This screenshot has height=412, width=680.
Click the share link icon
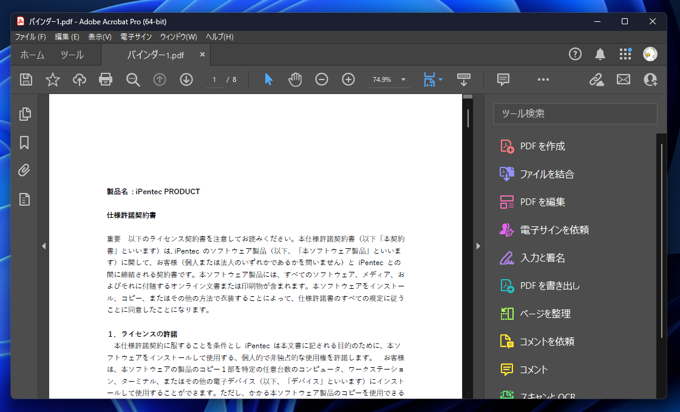point(597,79)
